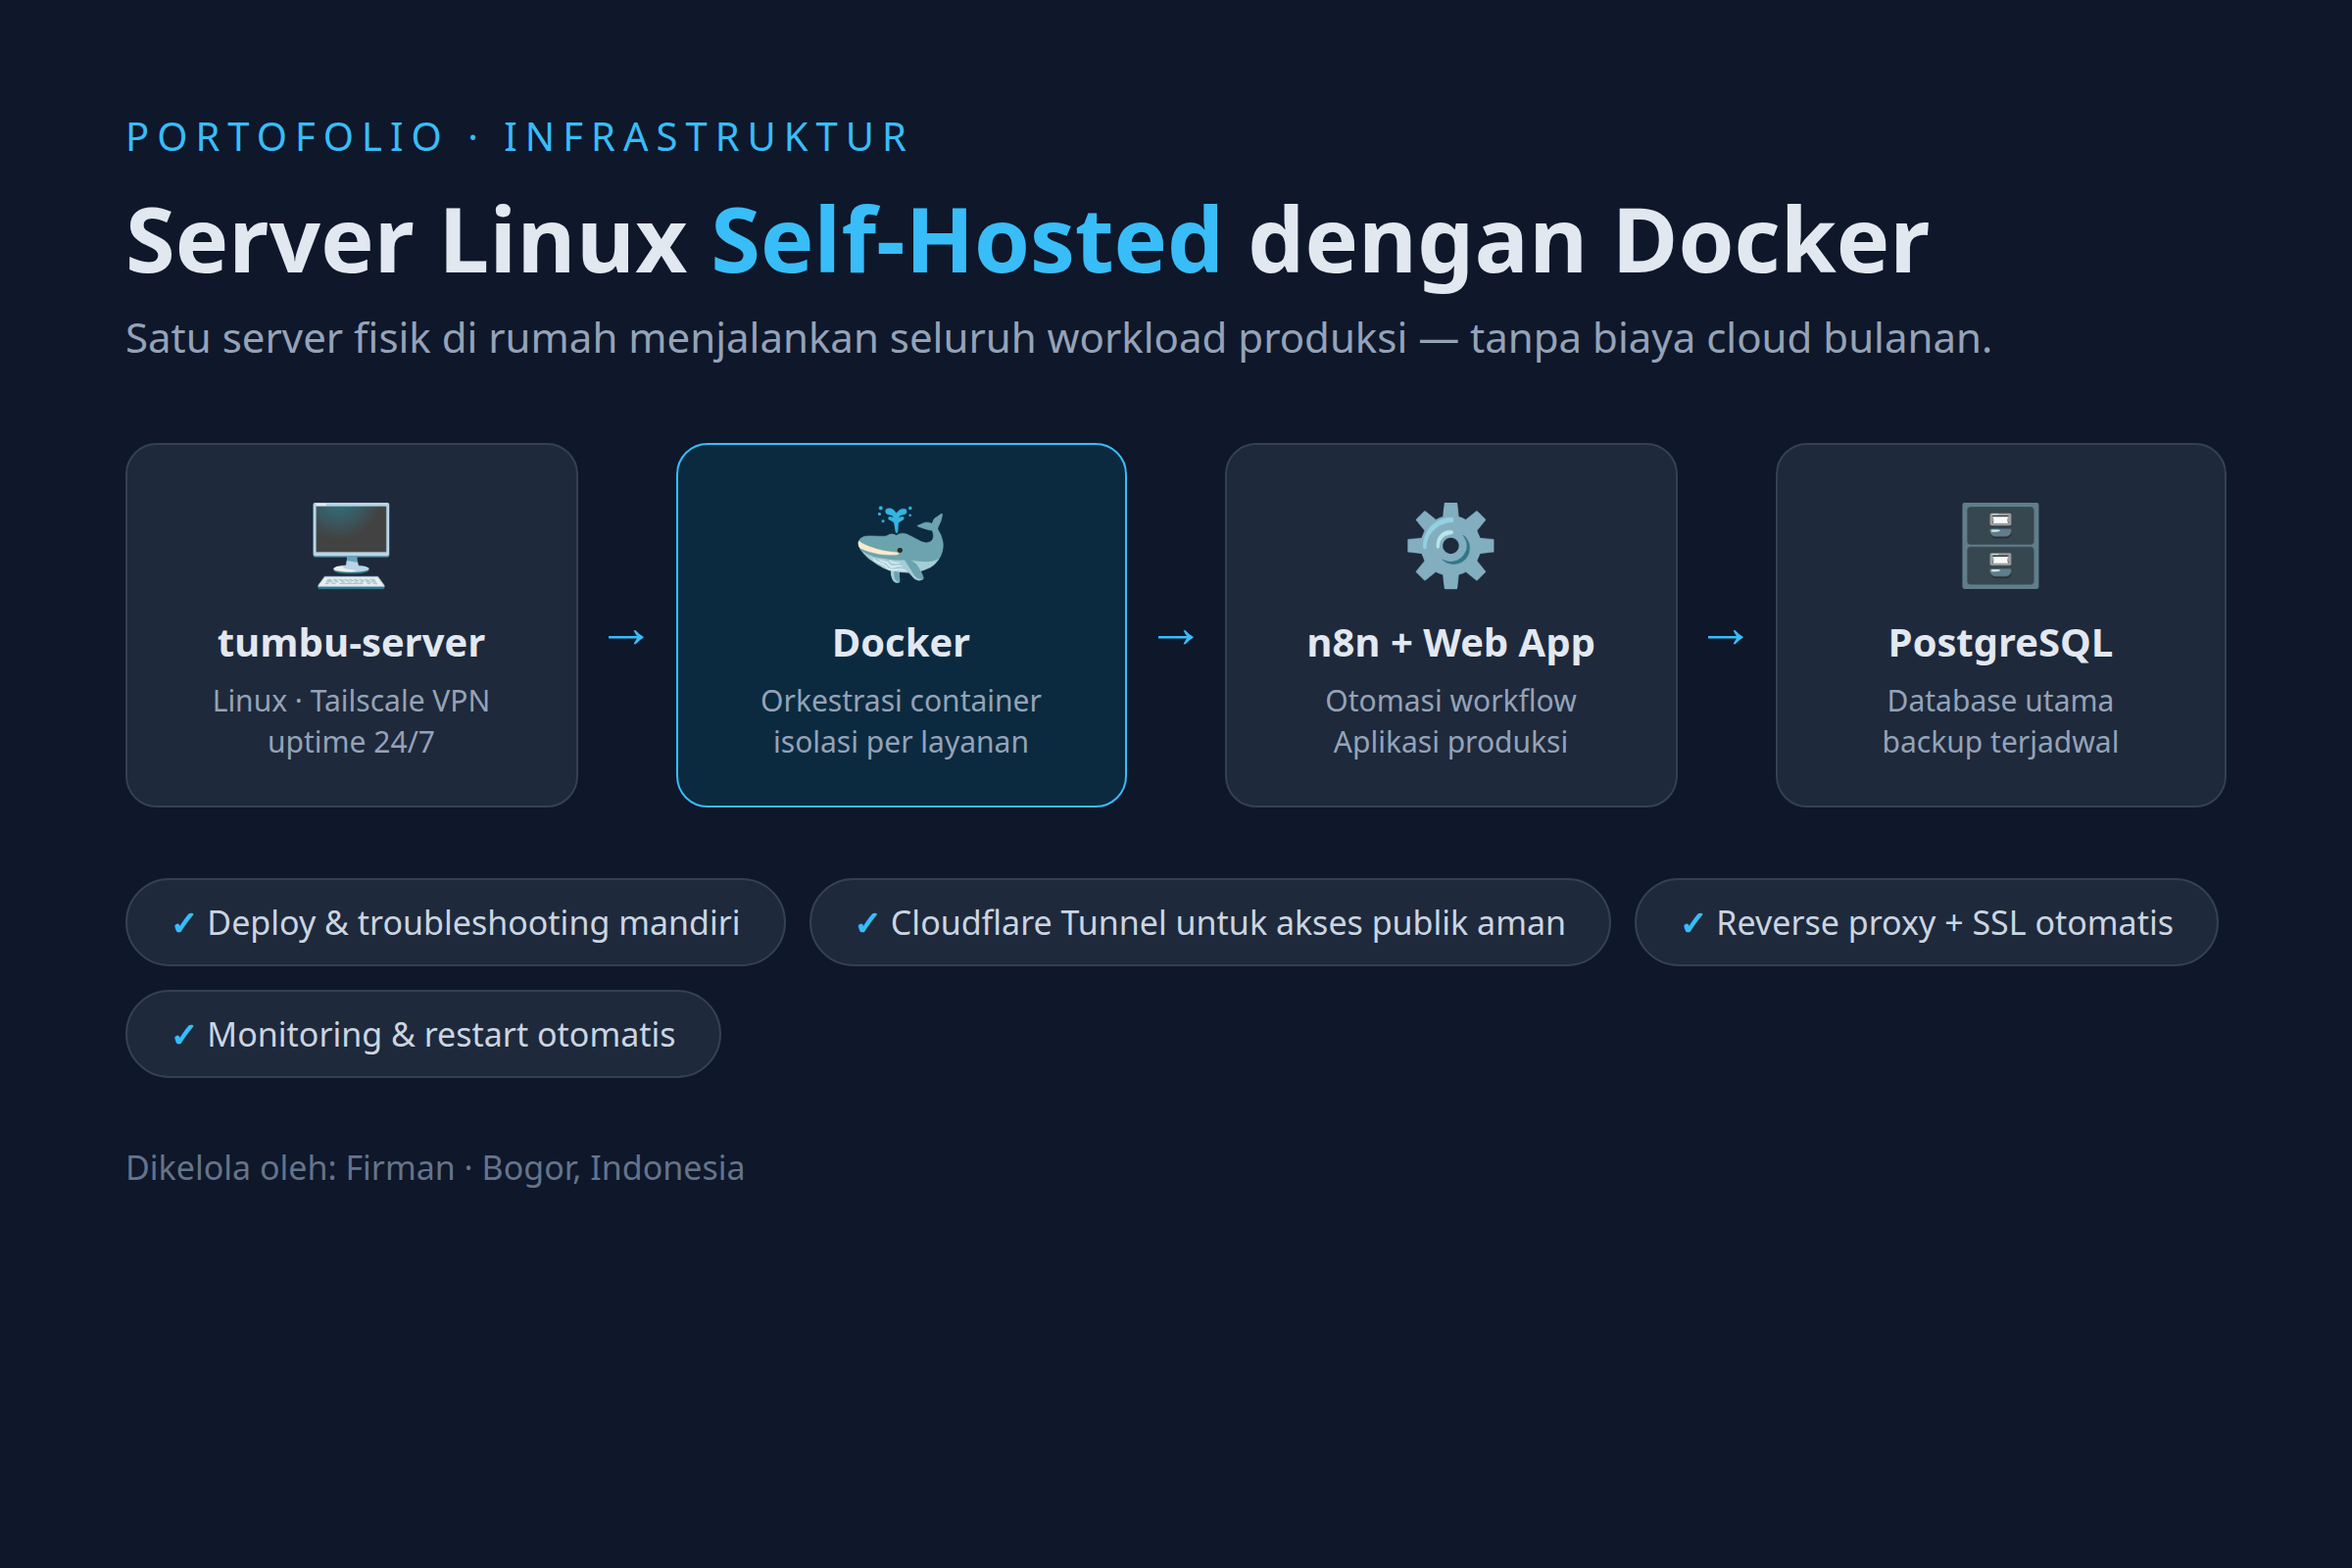
Task: Click the "PORTOFOLIO · INFRASTRUKTUR" heading label
Action: coord(518,137)
